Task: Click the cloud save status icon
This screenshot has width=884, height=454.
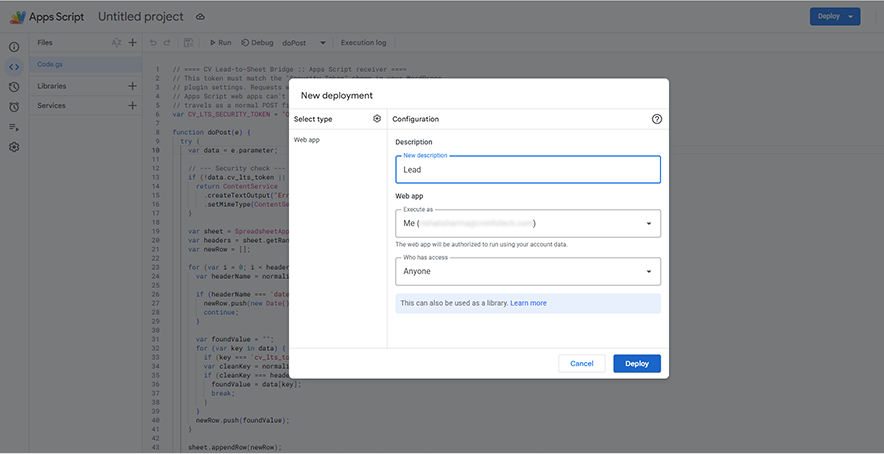Action: click(200, 17)
